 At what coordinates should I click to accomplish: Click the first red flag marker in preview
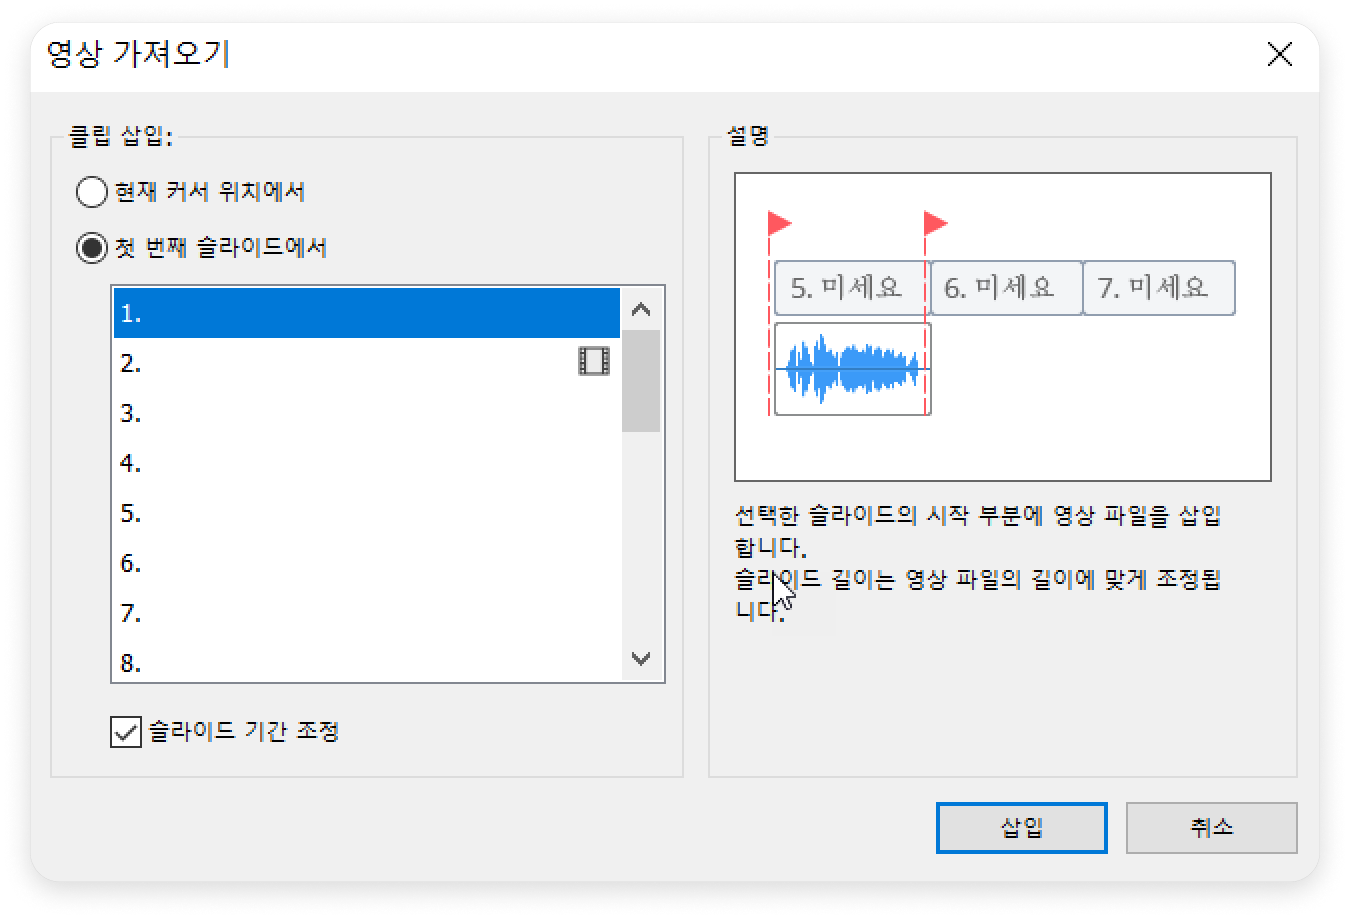coord(779,223)
